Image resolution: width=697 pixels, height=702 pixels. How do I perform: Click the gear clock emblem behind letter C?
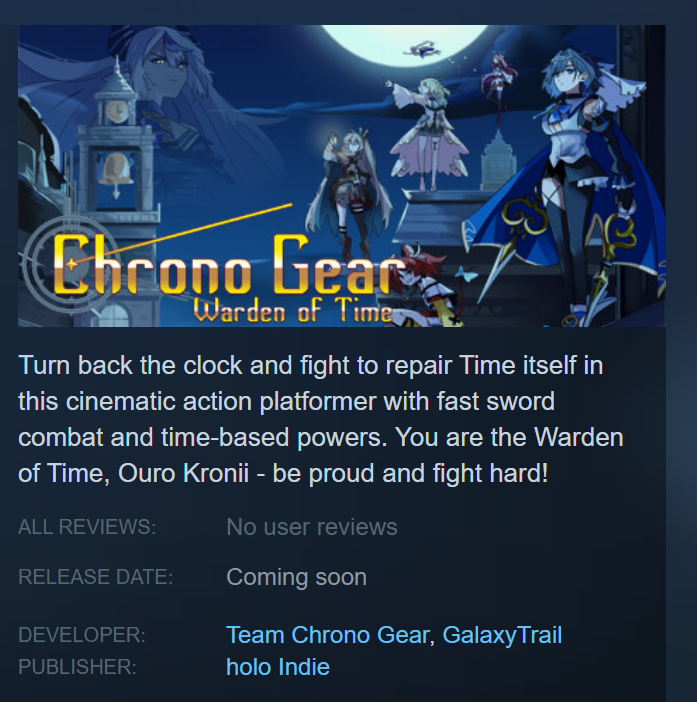[x=67, y=264]
